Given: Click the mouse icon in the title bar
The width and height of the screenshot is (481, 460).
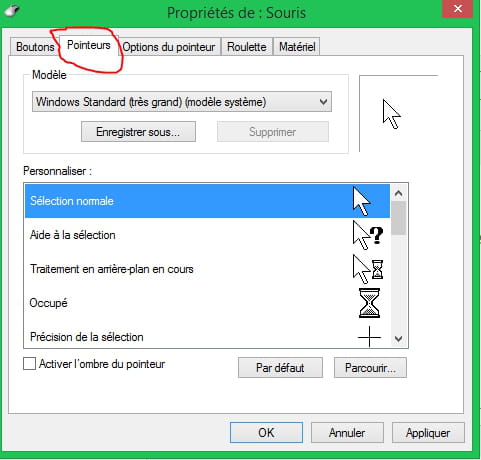Looking at the screenshot, I should tap(12, 11).
